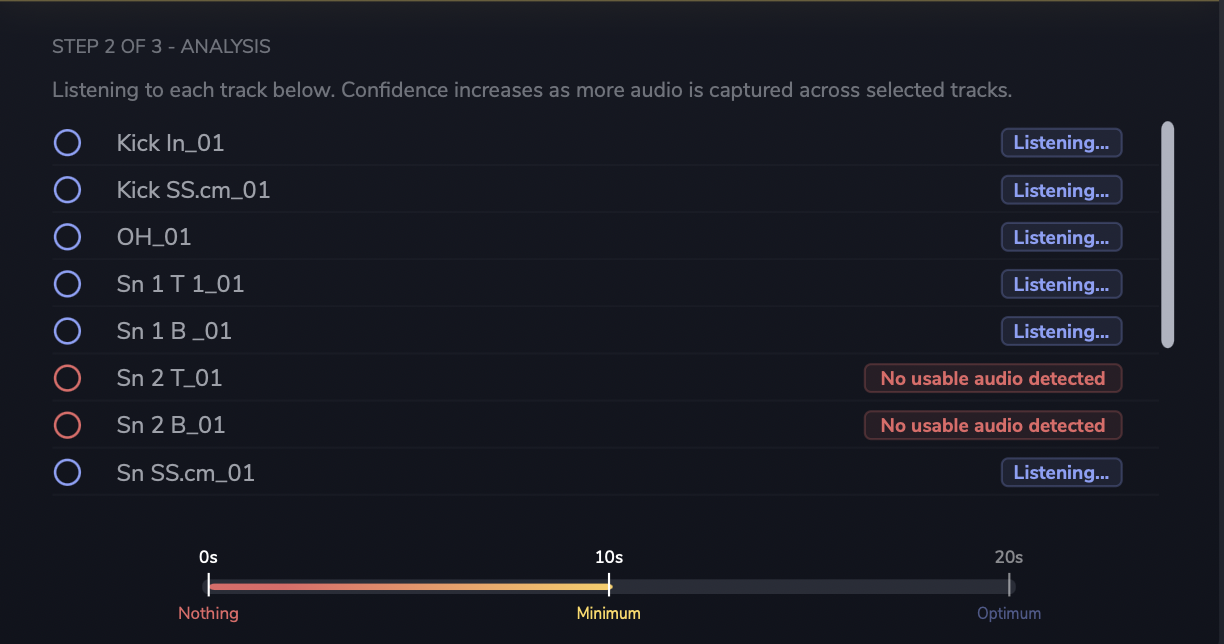Viewport: 1224px width, 644px height.
Task: Click the Kick SS.cm_01 track name
Action: click(x=193, y=190)
